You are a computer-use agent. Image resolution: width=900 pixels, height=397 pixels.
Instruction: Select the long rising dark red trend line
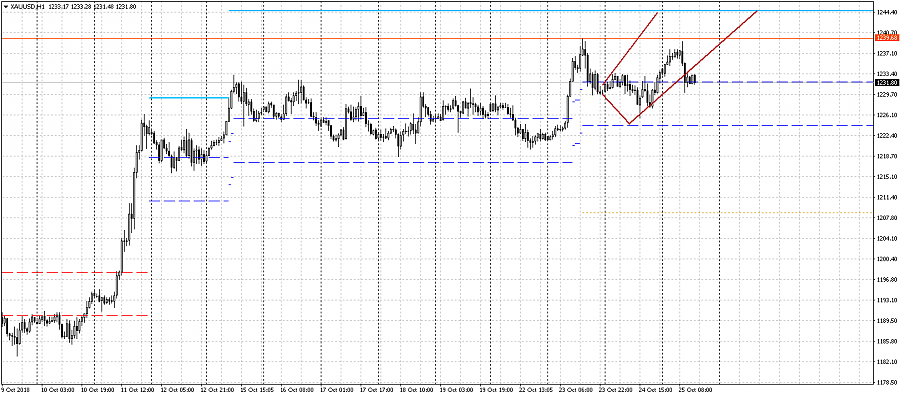point(693,67)
